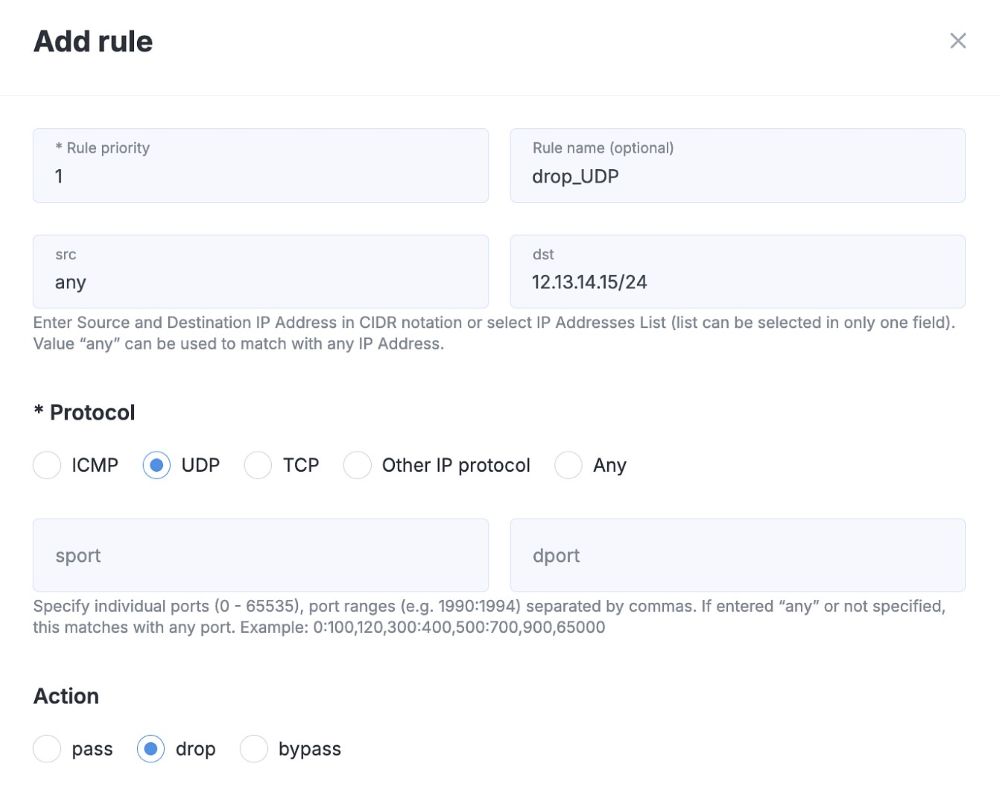Choose the UDP protocol option
1000x805 pixels.
coord(157,465)
